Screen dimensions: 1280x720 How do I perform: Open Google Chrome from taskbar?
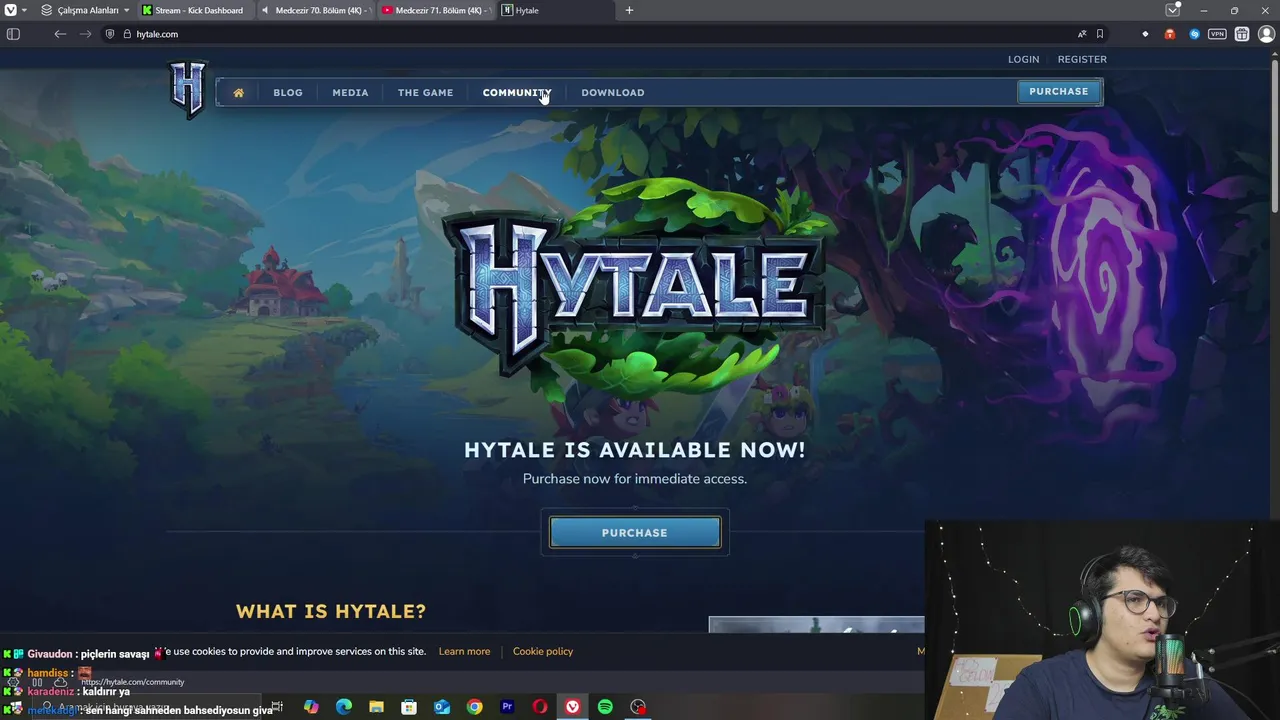point(474,707)
